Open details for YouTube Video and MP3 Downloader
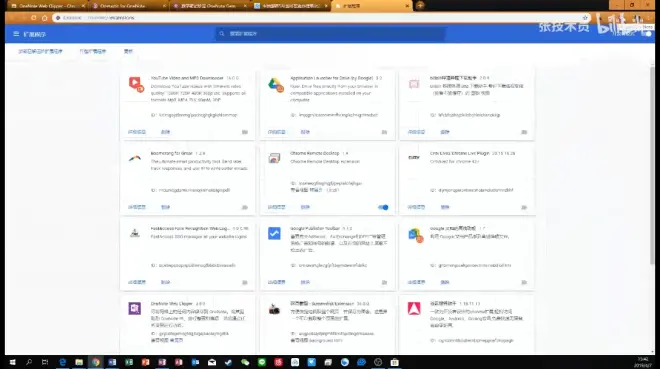Image resolution: width=660 pixels, height=369 pixels. pos(137,132)
